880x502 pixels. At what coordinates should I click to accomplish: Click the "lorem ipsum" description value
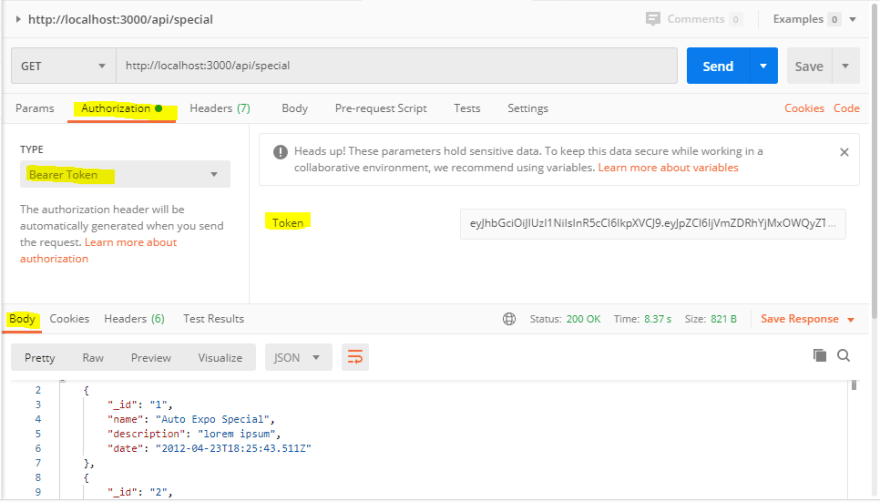coord(237,434)
